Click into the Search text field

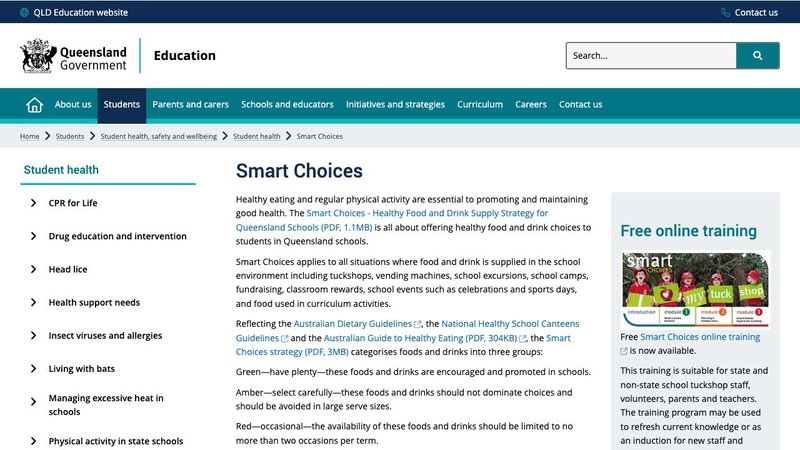pos(650,56)
